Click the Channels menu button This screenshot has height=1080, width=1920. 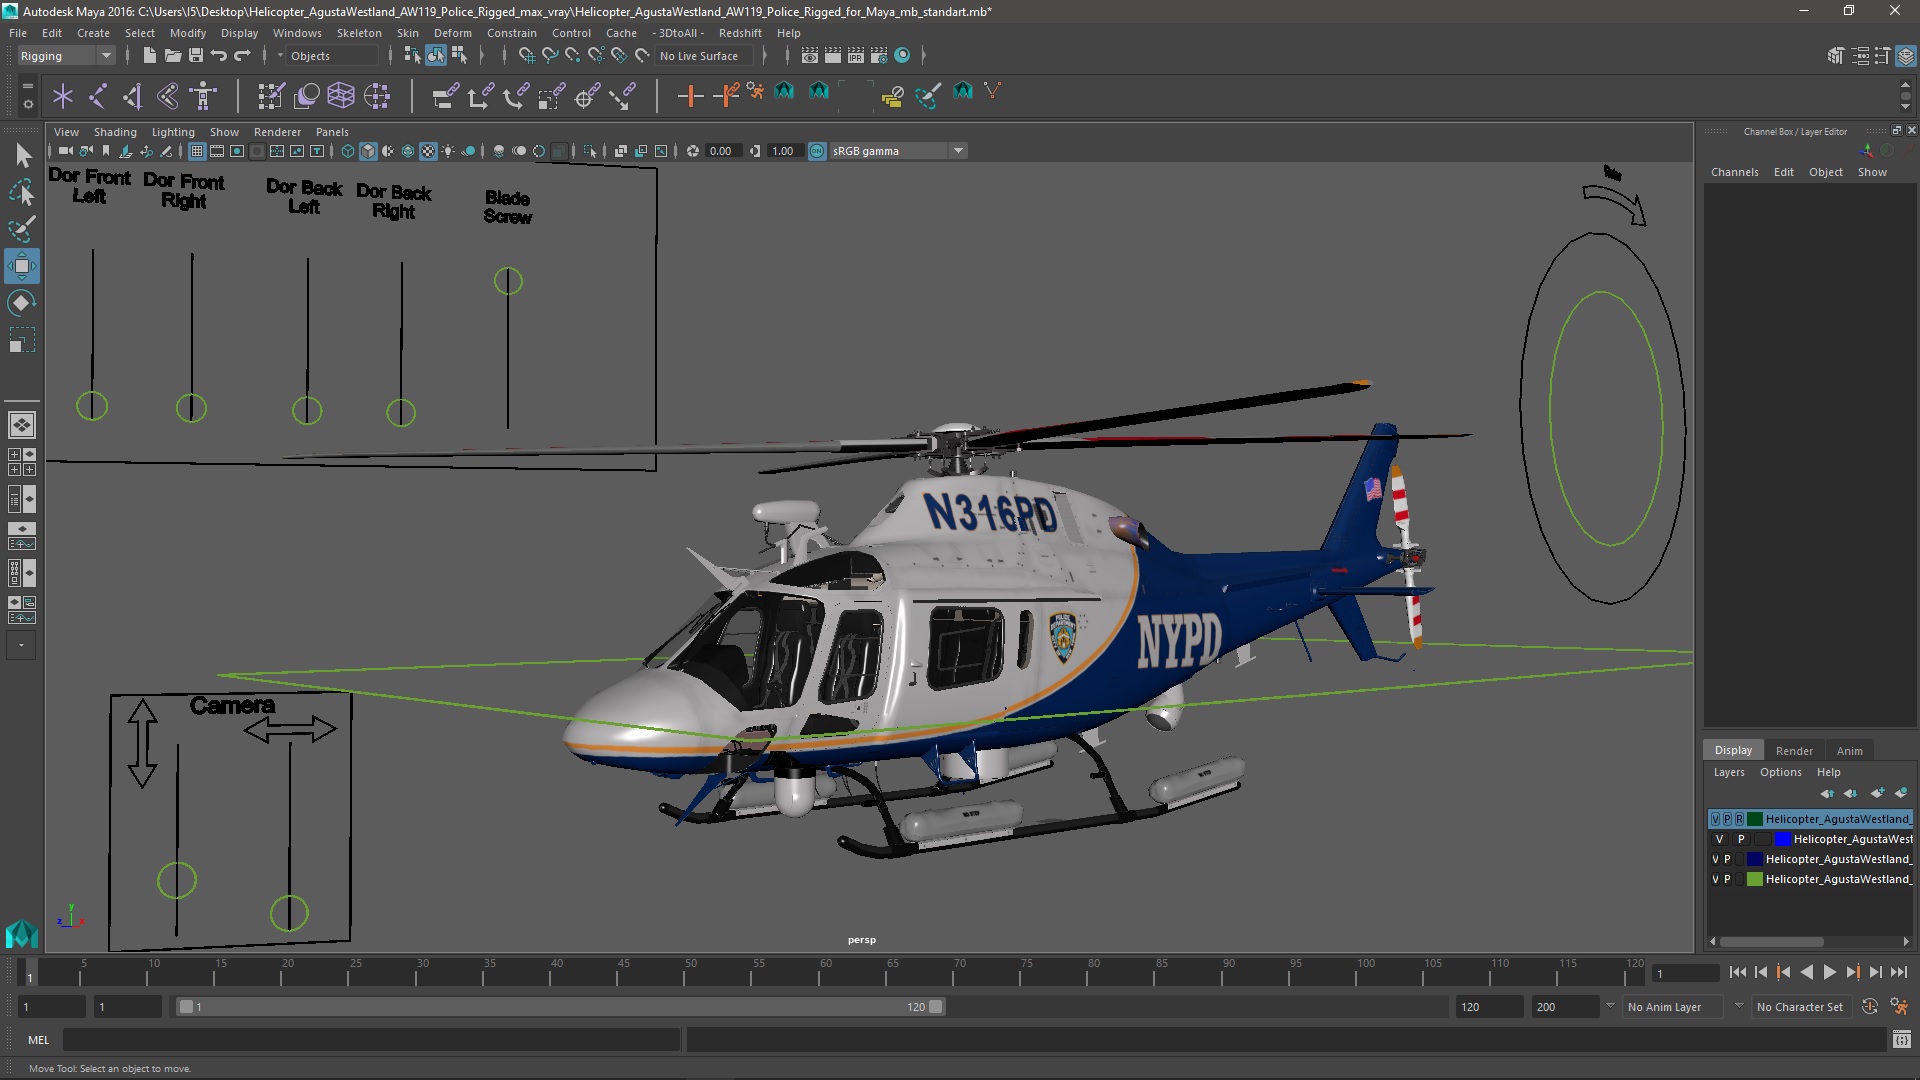1734,172
